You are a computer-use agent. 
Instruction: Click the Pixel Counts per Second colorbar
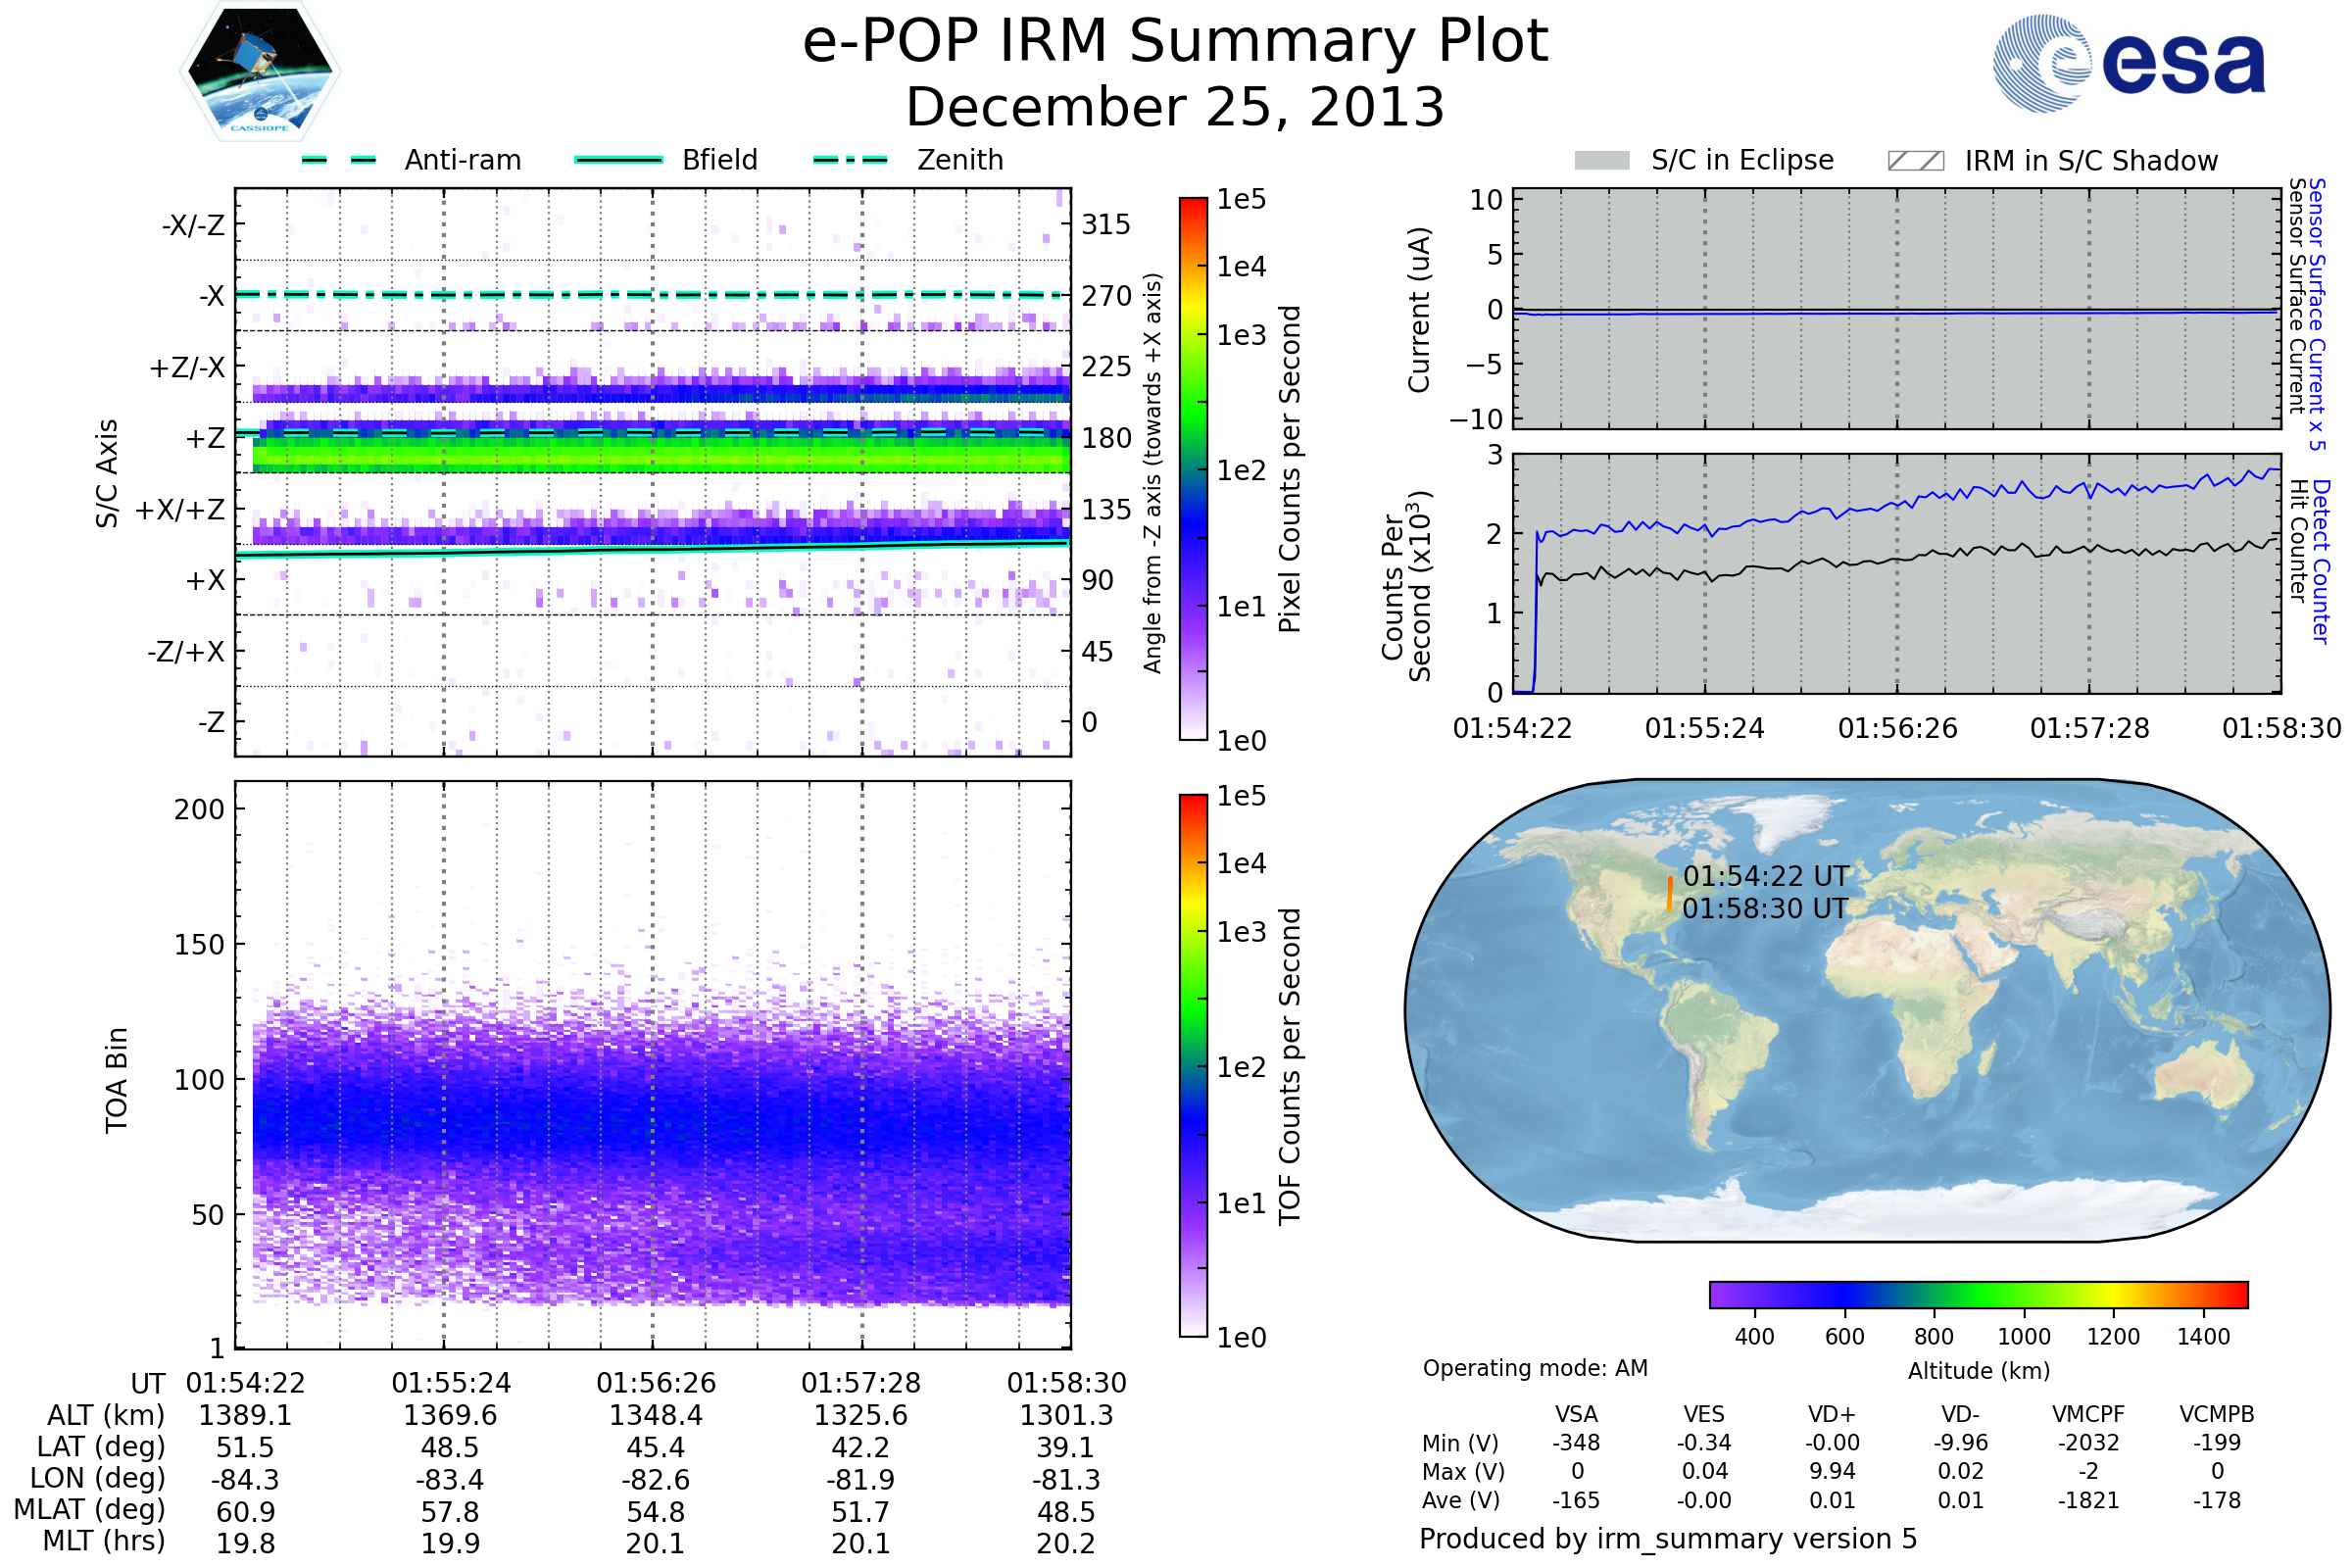tap(1193, 468)
